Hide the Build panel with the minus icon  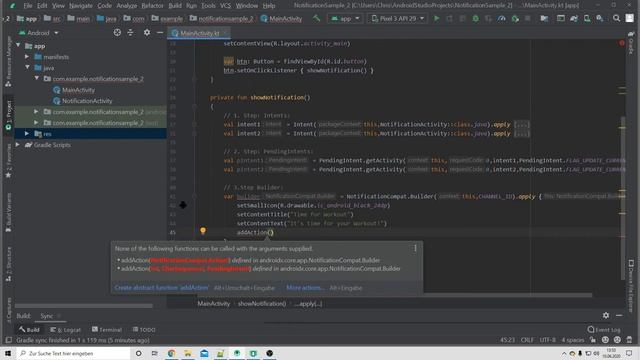click(619, 316)
